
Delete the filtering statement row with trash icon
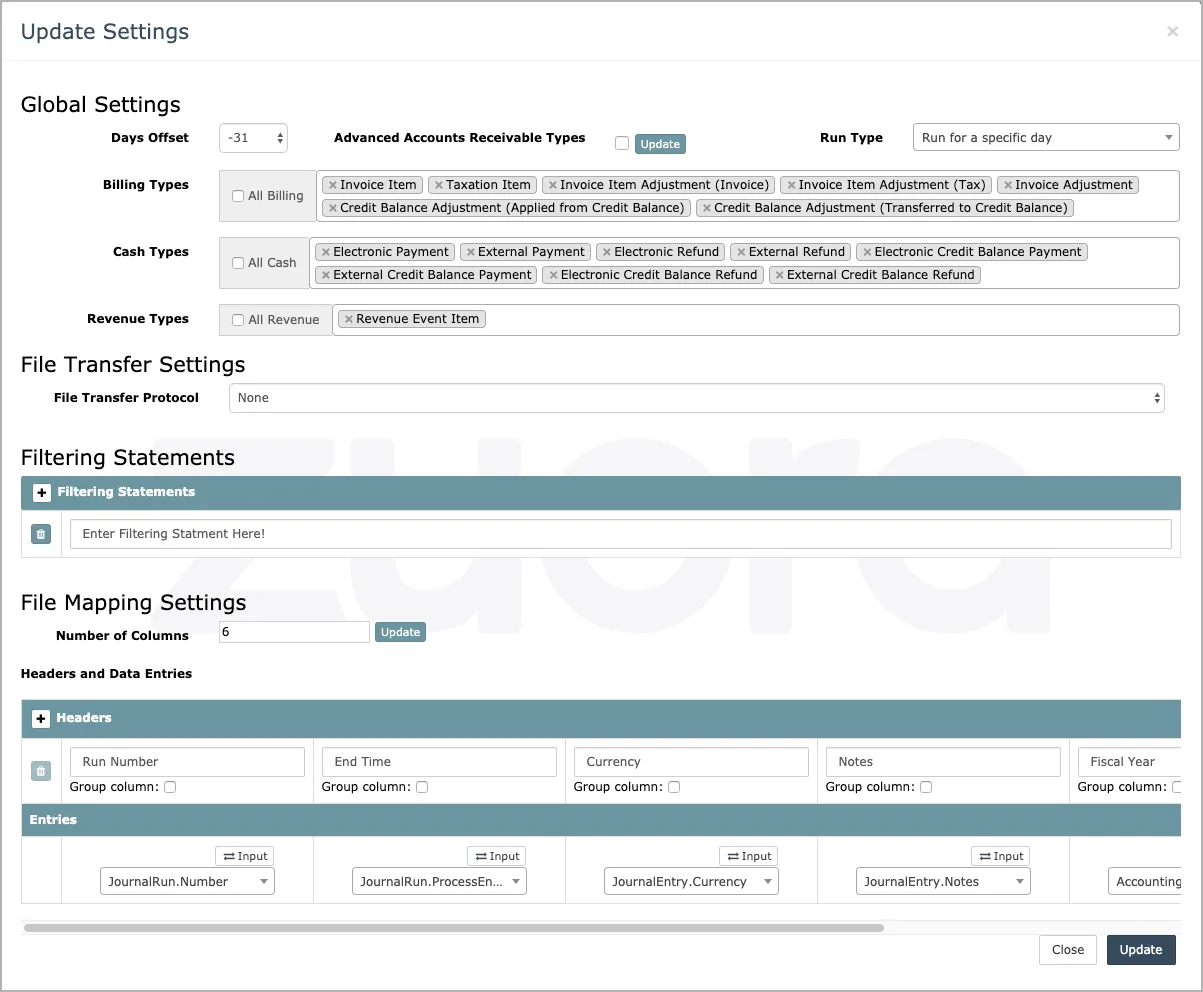point(41,534)
